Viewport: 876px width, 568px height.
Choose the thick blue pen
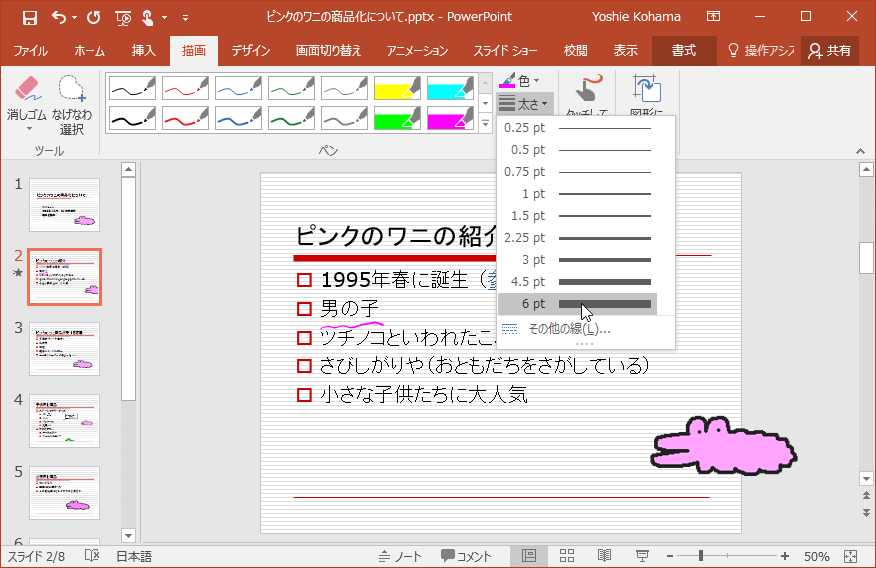click(239, 118)
